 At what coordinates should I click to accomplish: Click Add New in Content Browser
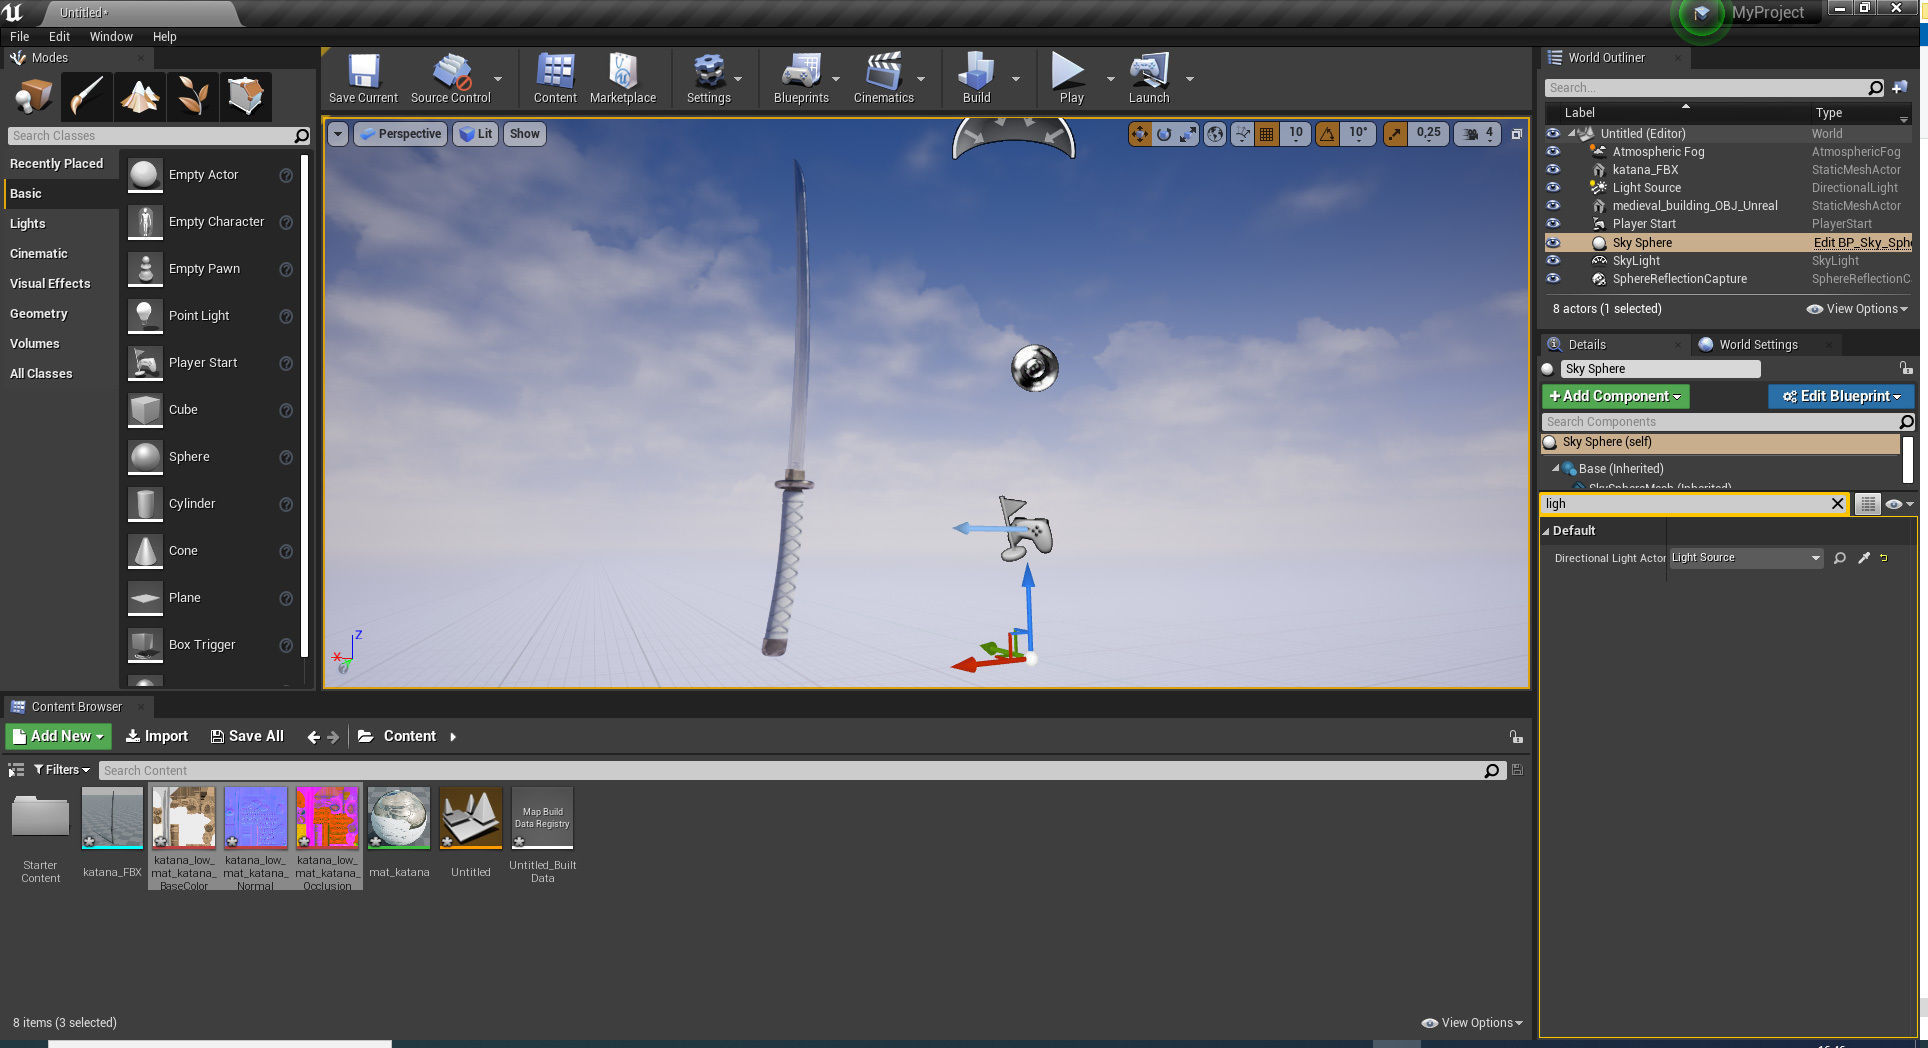tap(58, 737)
